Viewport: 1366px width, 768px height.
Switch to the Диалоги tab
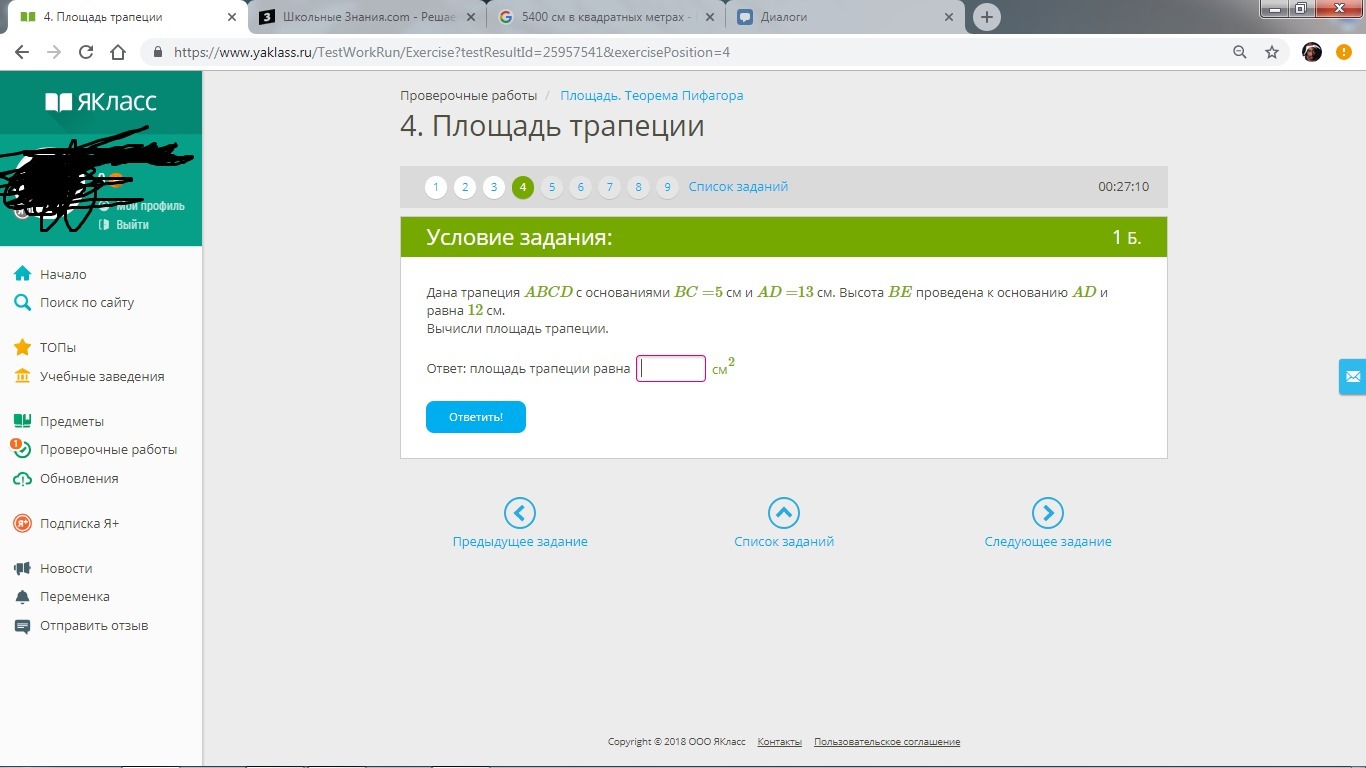click(x=846, y=17)
